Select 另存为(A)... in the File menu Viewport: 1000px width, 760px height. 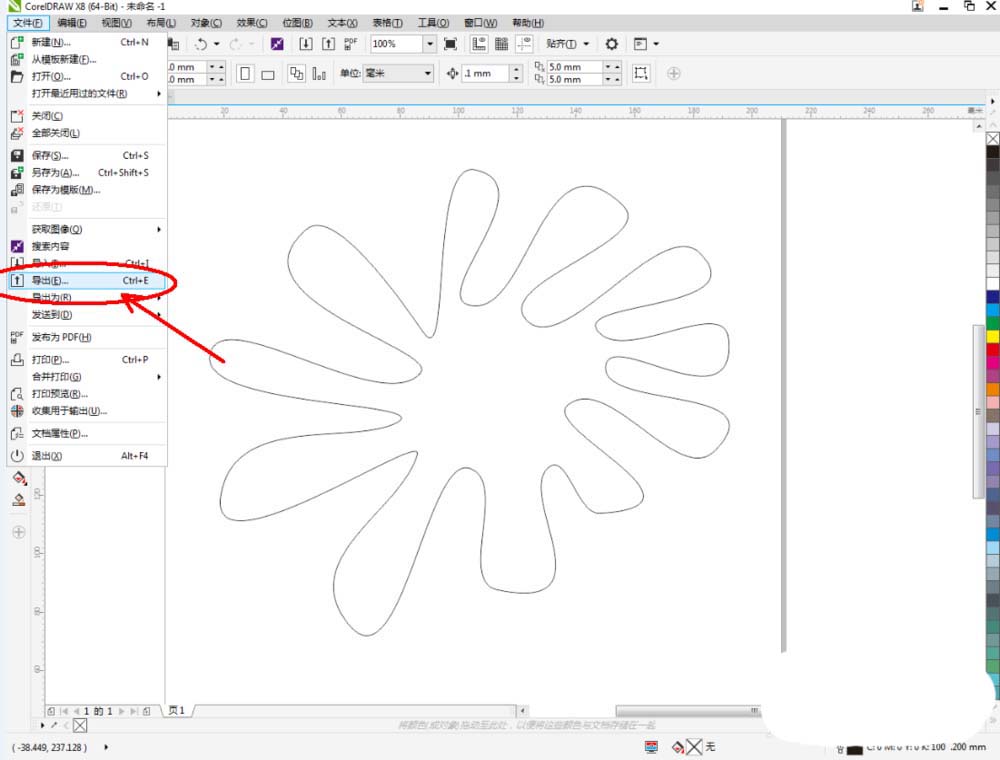pos(55,173)
